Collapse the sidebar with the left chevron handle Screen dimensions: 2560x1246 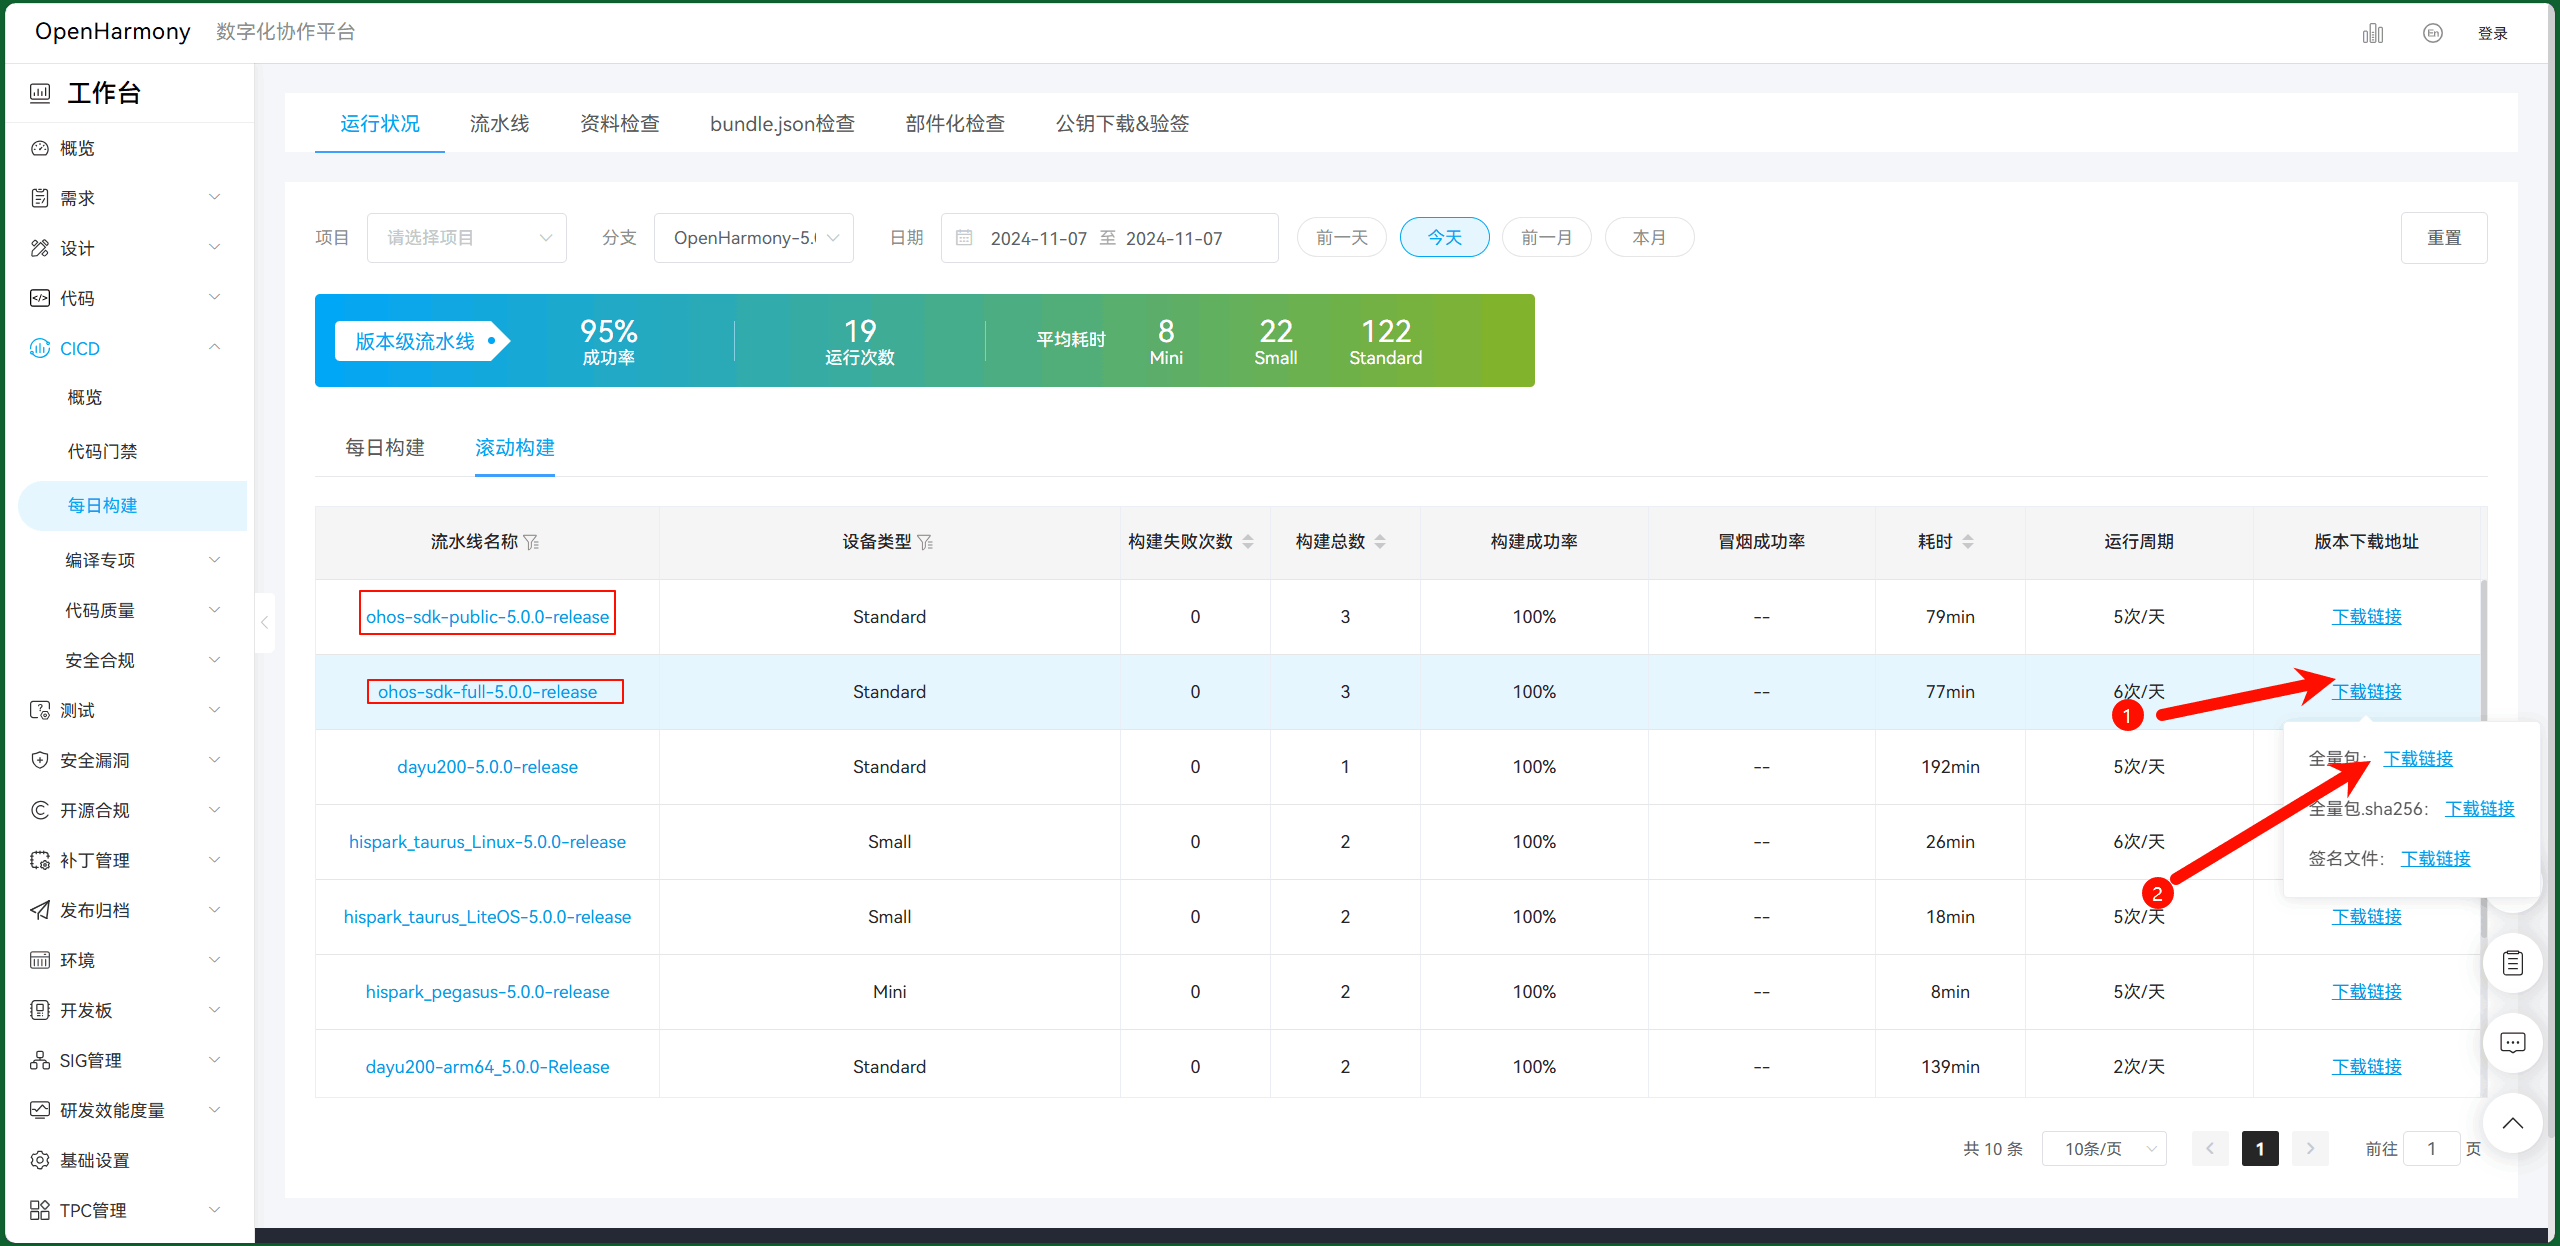(265, 622)
